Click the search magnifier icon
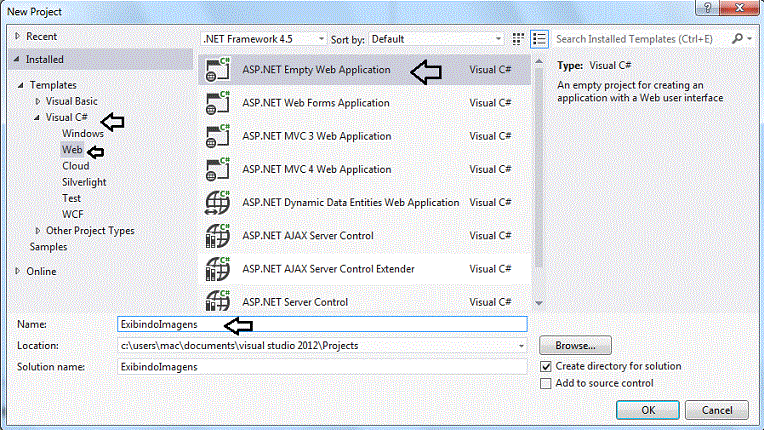The image size is (764, 430). (738, 38)
